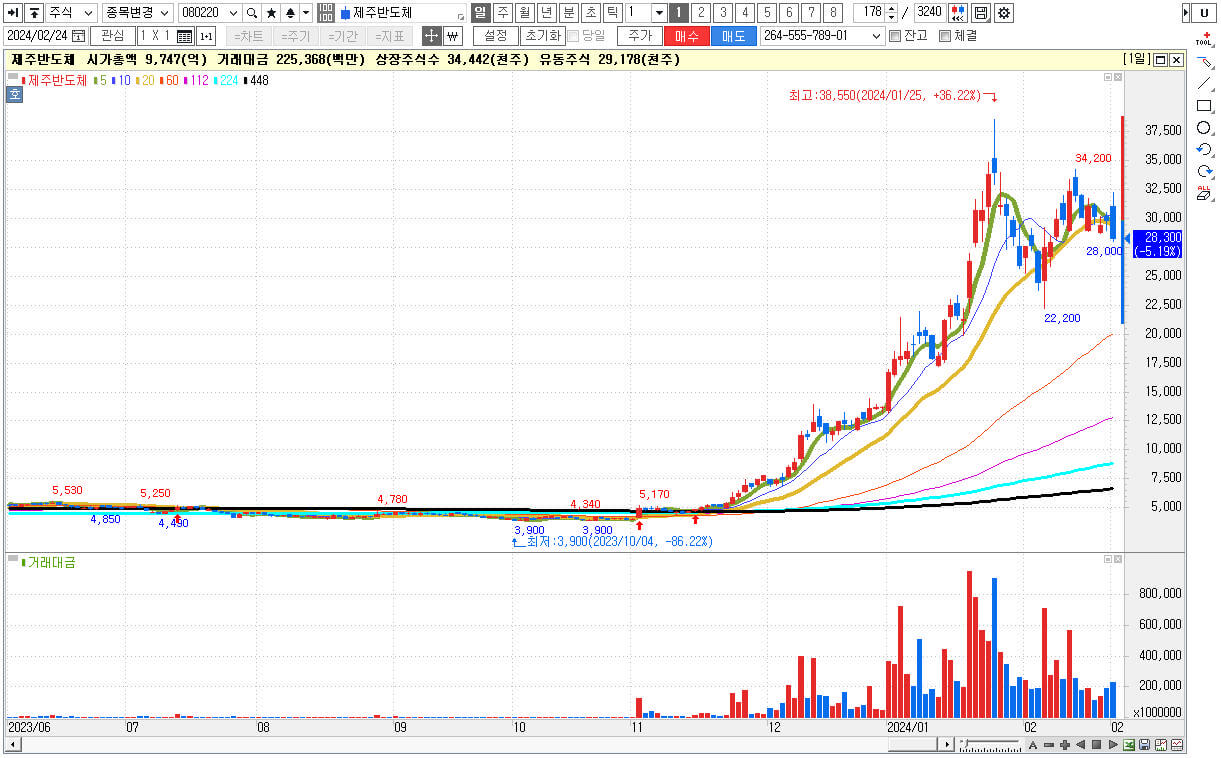Image resolution: width=1221 pixels, height=758 pixels.
Task: Stop chart scroll playback
Action: 1097,745
